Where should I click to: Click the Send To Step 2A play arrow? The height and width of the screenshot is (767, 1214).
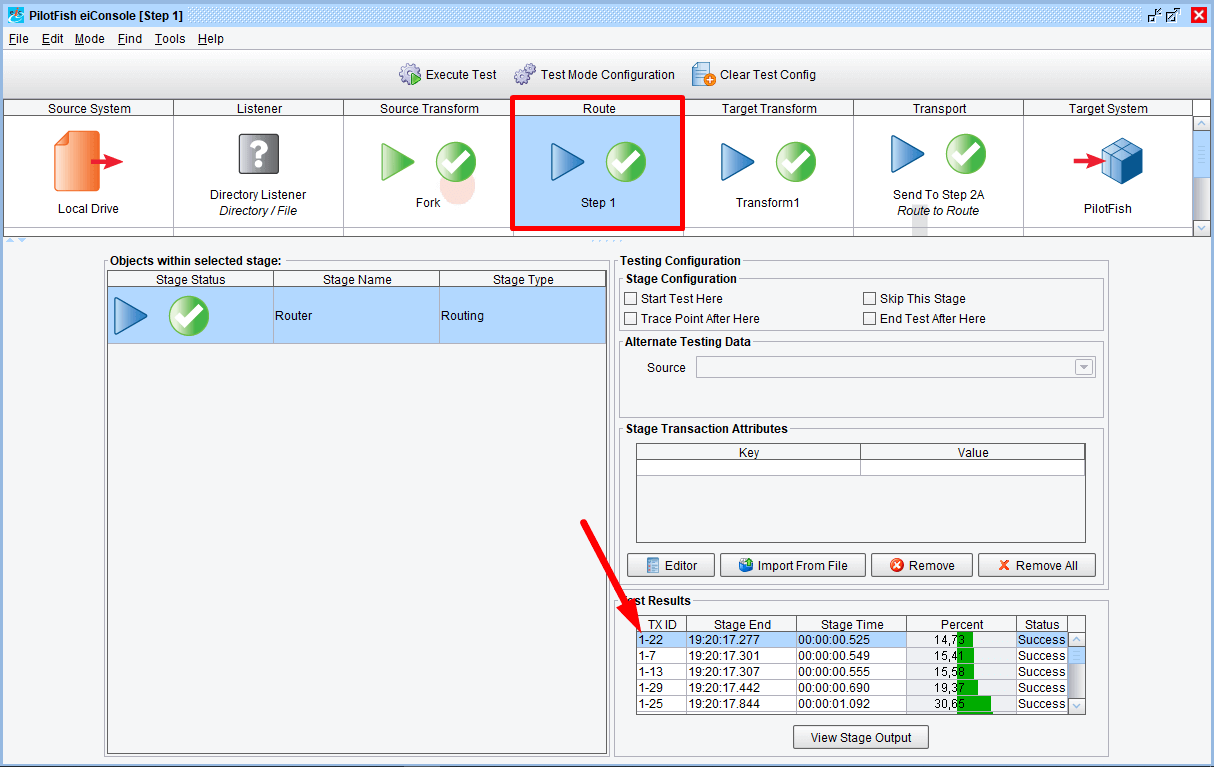pyautogui.click(x=907, y=154)
